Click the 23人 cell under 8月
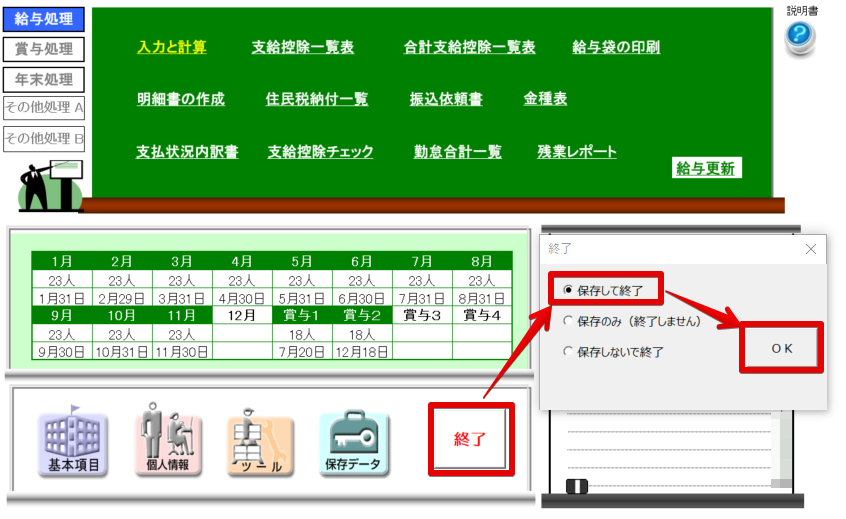The image size is (846, 519). coord(481,281)
